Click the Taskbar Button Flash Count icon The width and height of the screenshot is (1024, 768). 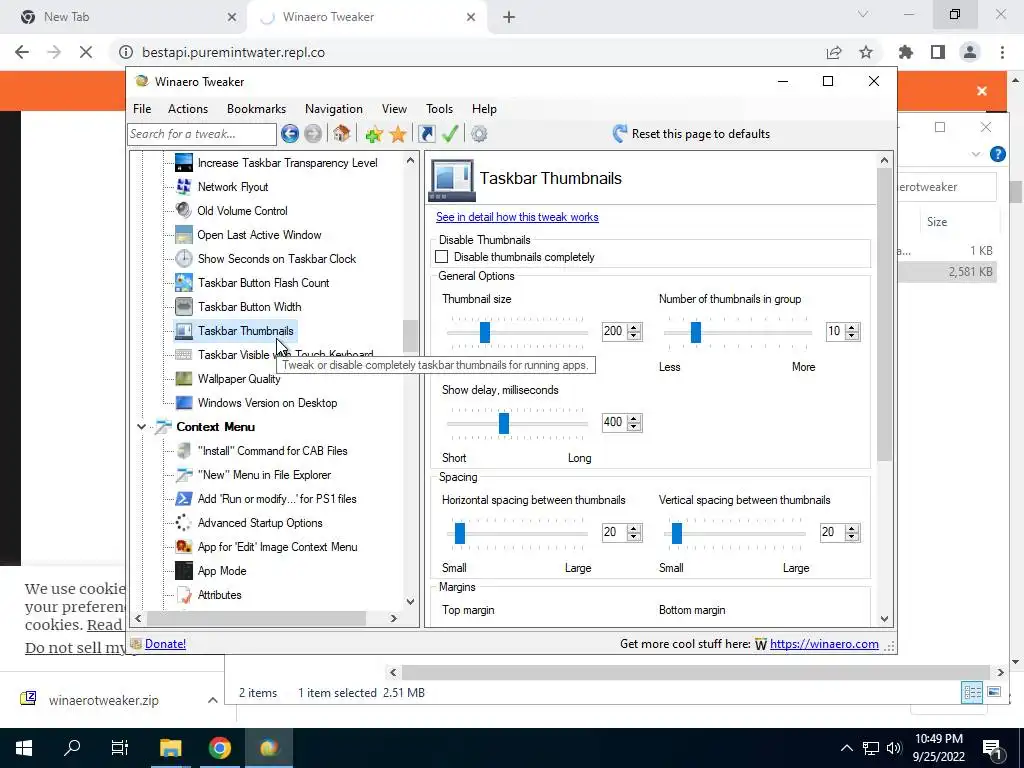(x=184, y=283)
